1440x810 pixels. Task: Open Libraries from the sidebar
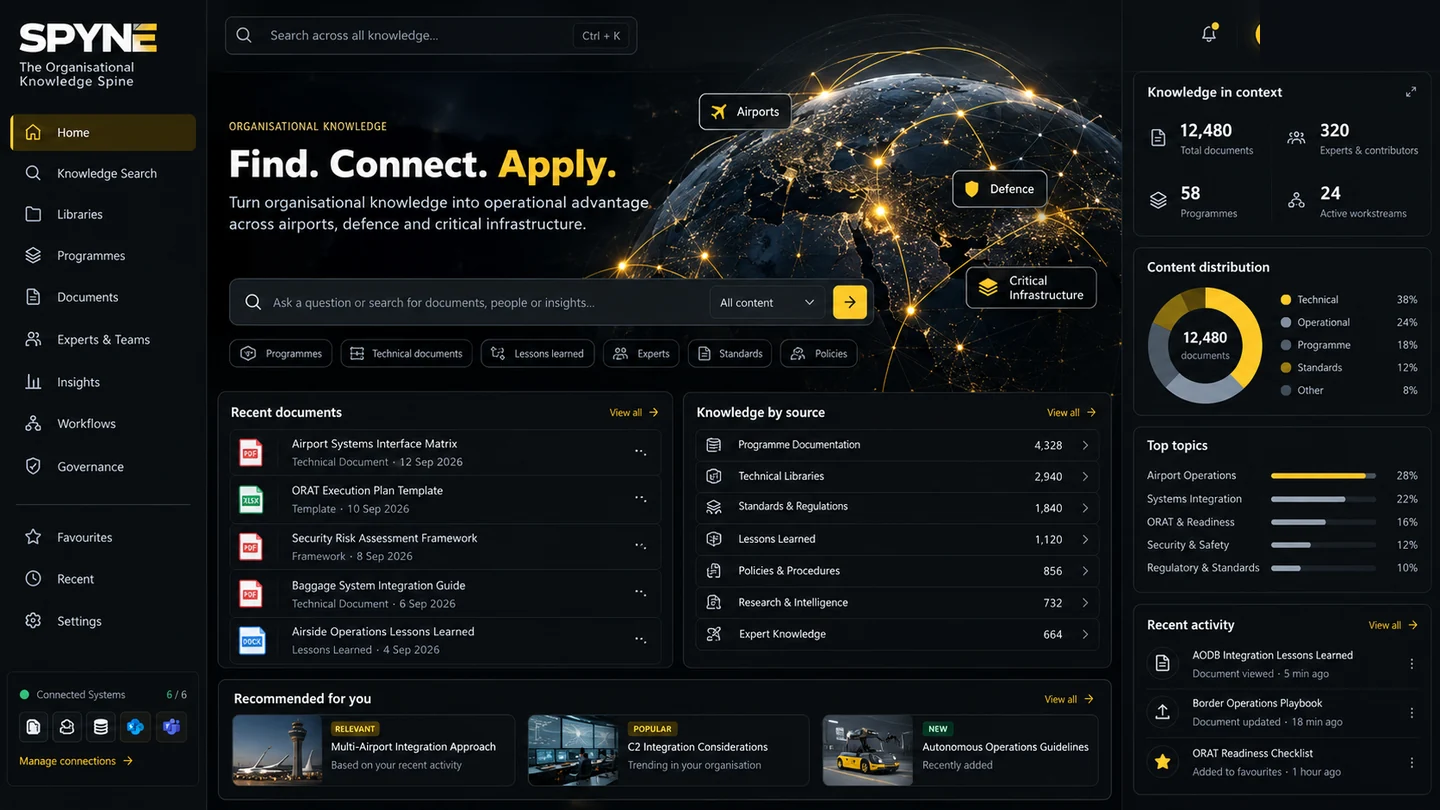103,214
